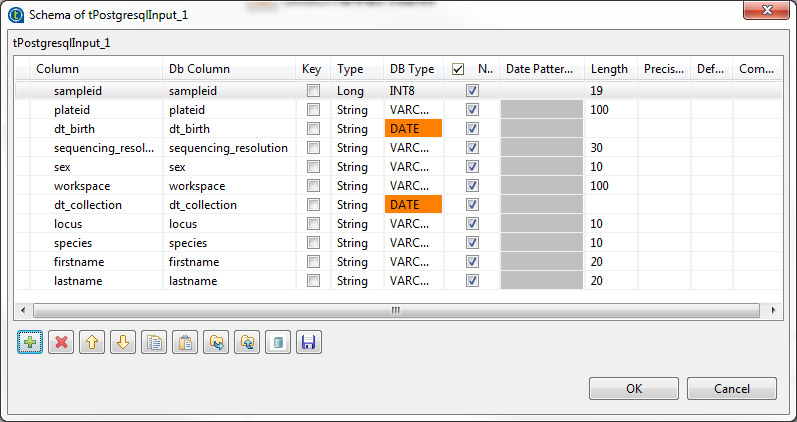The height and width of the screenshot is (422, 797).
Task: Click the blue floppy disk save icon
Action: click(x=309, y=343)
